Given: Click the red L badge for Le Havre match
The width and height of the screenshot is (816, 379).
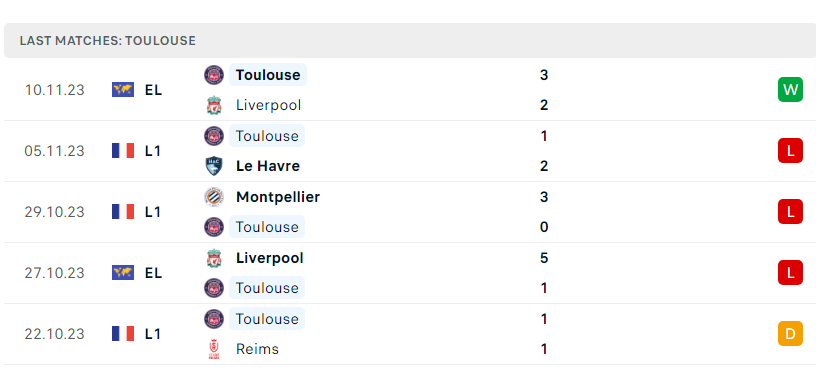Looking at the screenshot, I should click(790, 150).
